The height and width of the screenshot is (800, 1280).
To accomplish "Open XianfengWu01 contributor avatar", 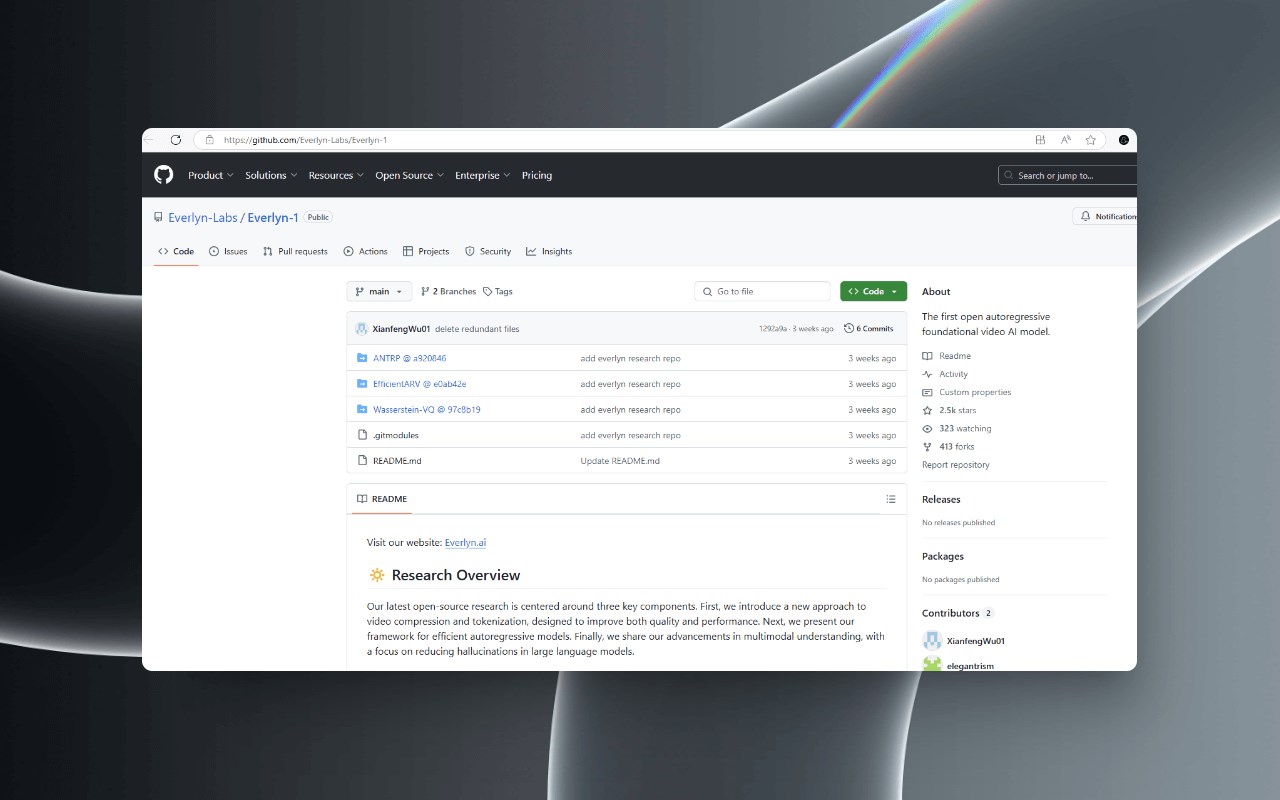I will [932, 641].
